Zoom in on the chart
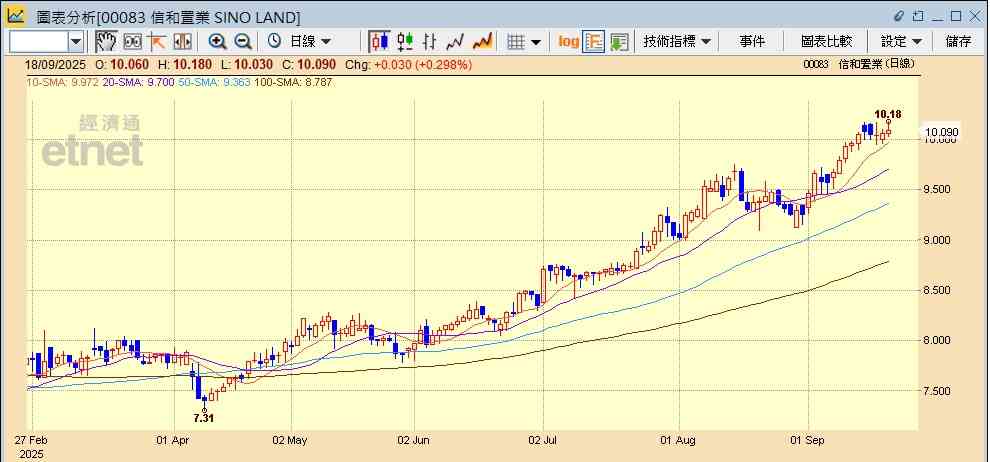Screen dimensions: 990x462 (218, 42)
